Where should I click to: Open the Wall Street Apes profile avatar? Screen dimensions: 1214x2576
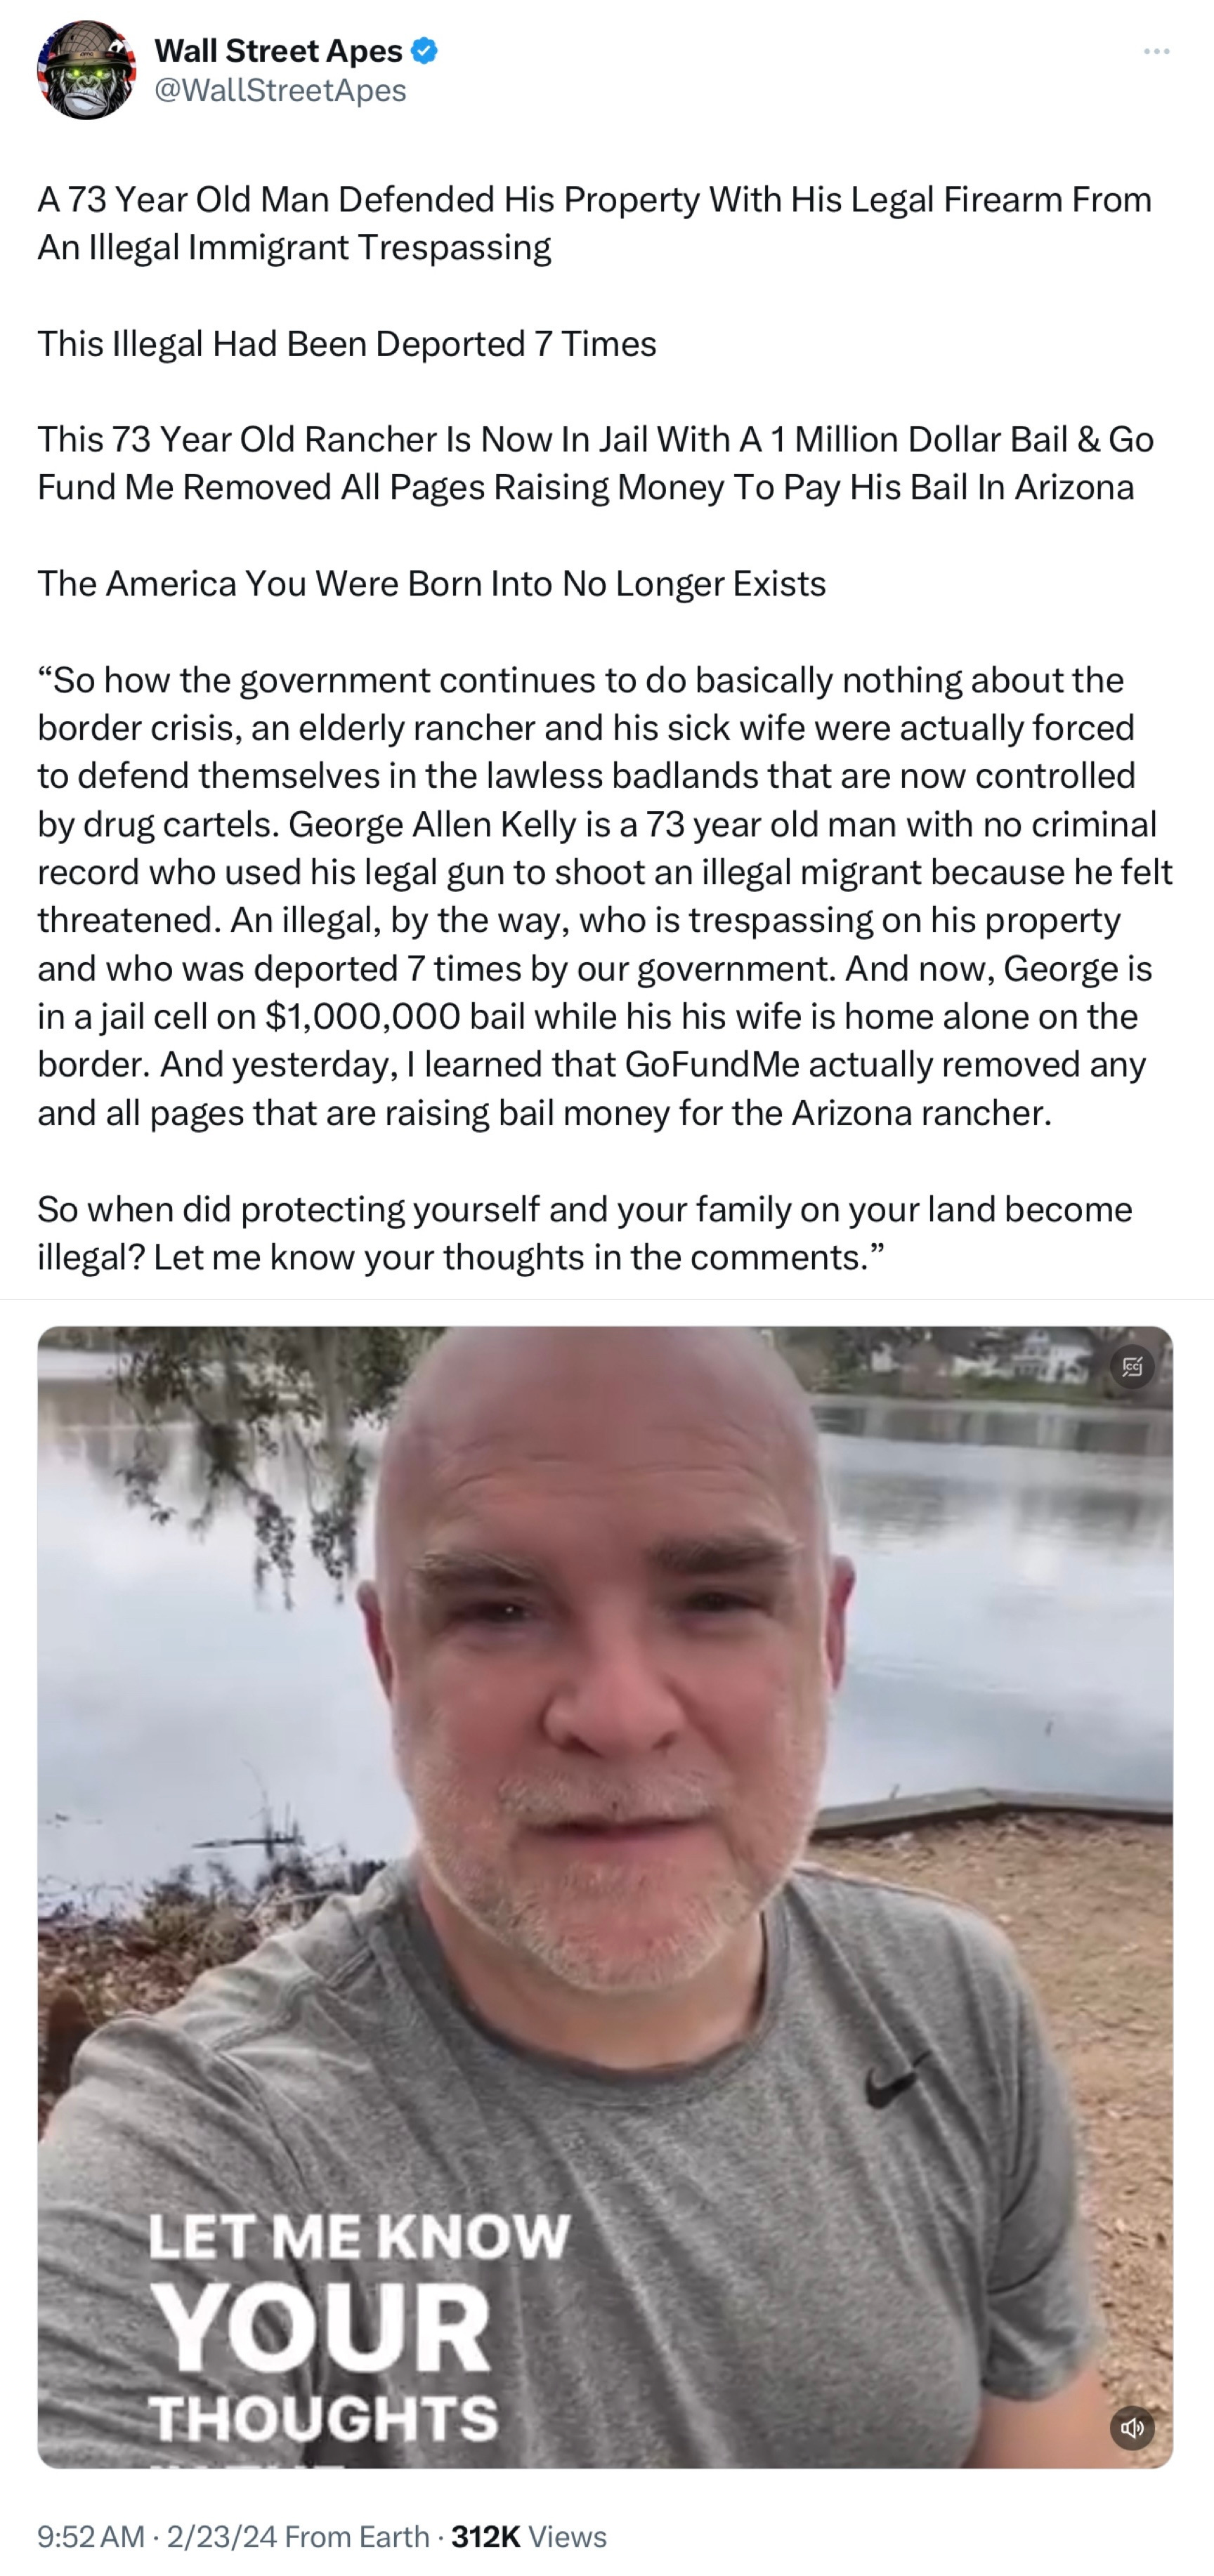pyautogui.click(x=86, y=70)
